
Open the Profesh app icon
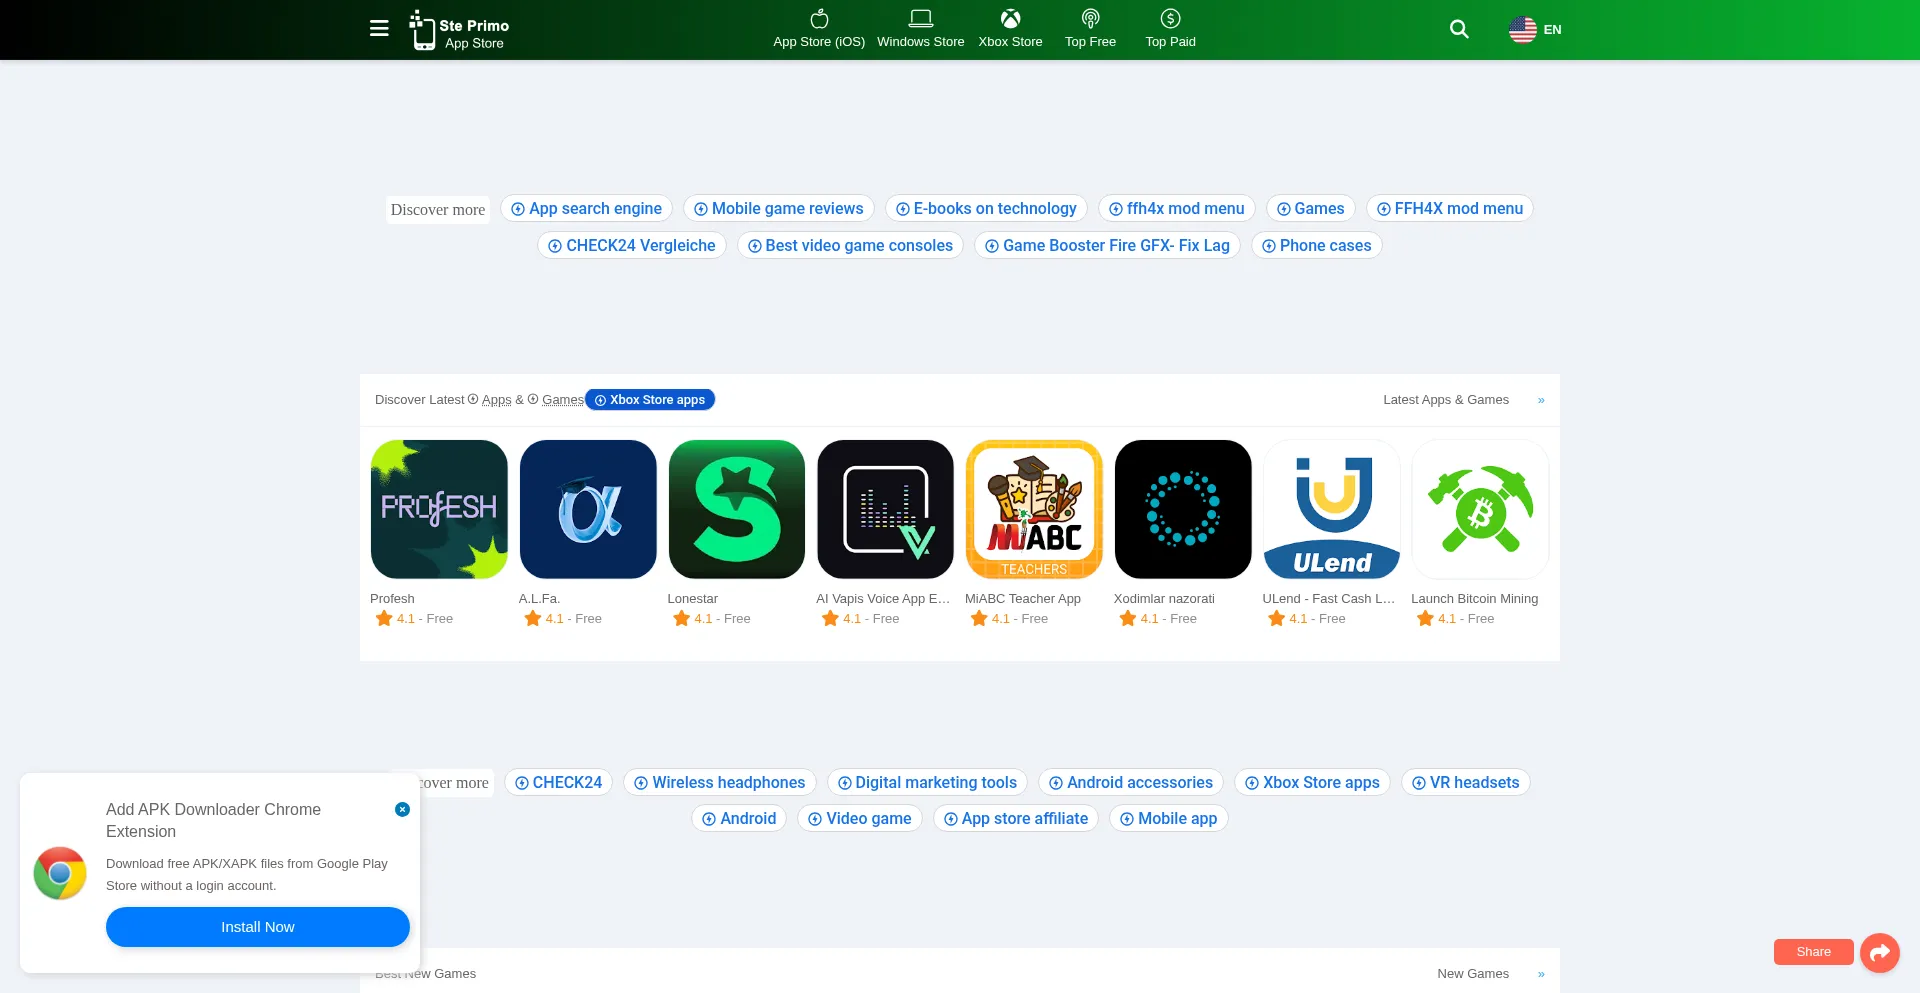coord(439,509)
